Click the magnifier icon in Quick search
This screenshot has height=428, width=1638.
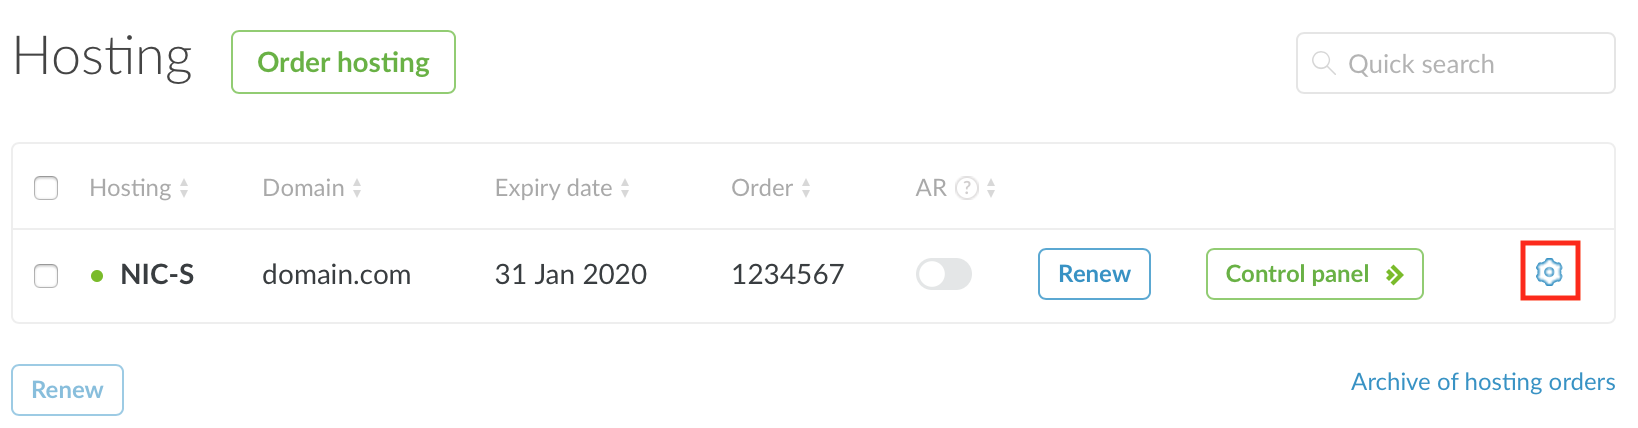[x=1323, y=63]
